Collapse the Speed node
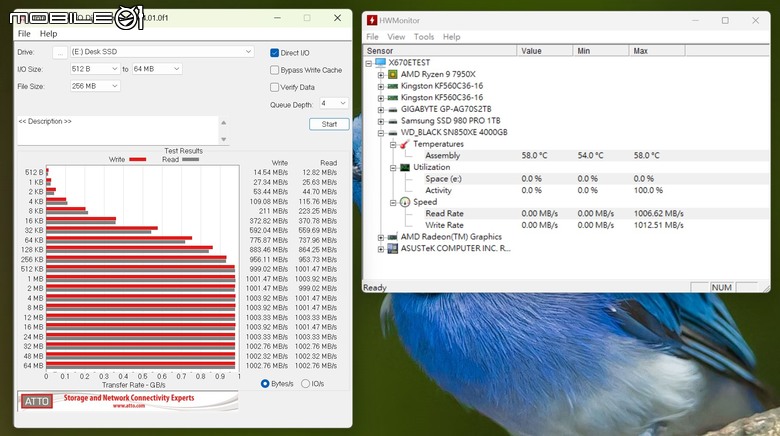The image size is (780, 436). coord(392,203)
